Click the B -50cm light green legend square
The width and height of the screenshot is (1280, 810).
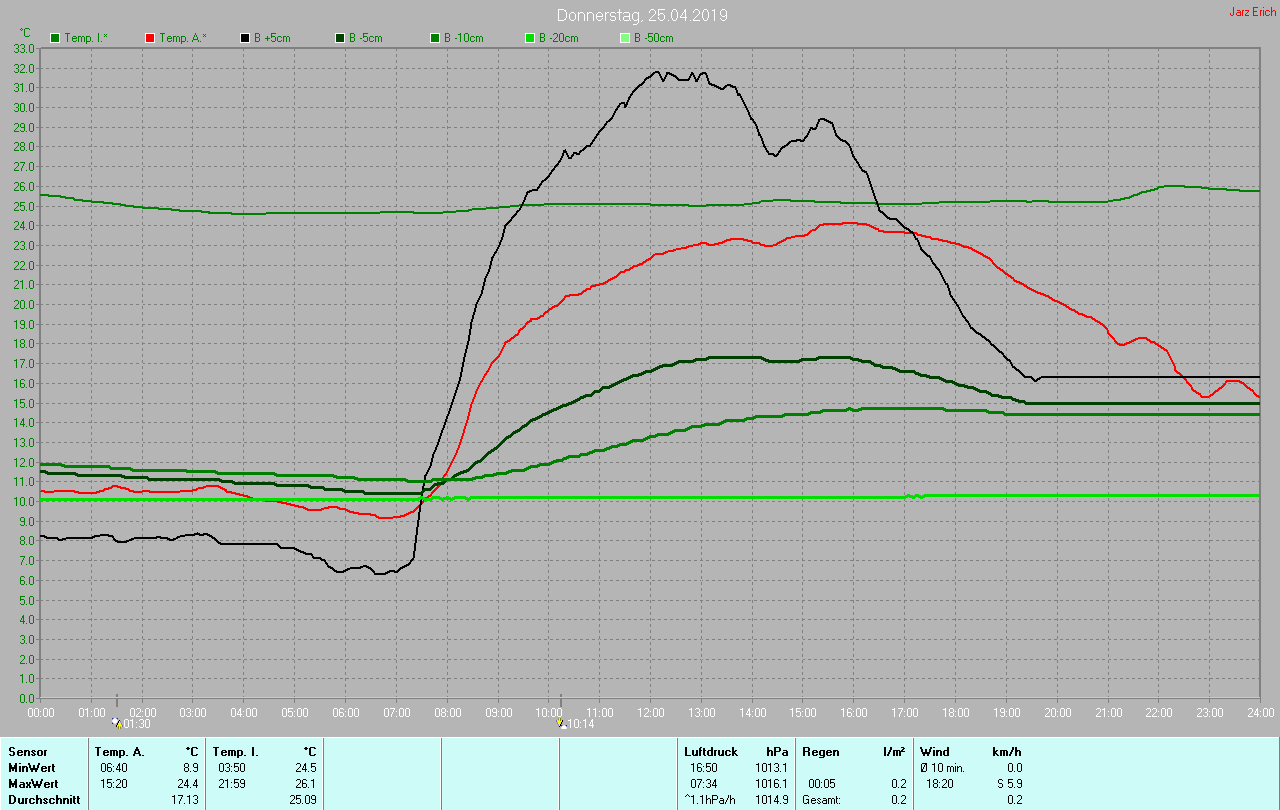(x=625, y=38)
